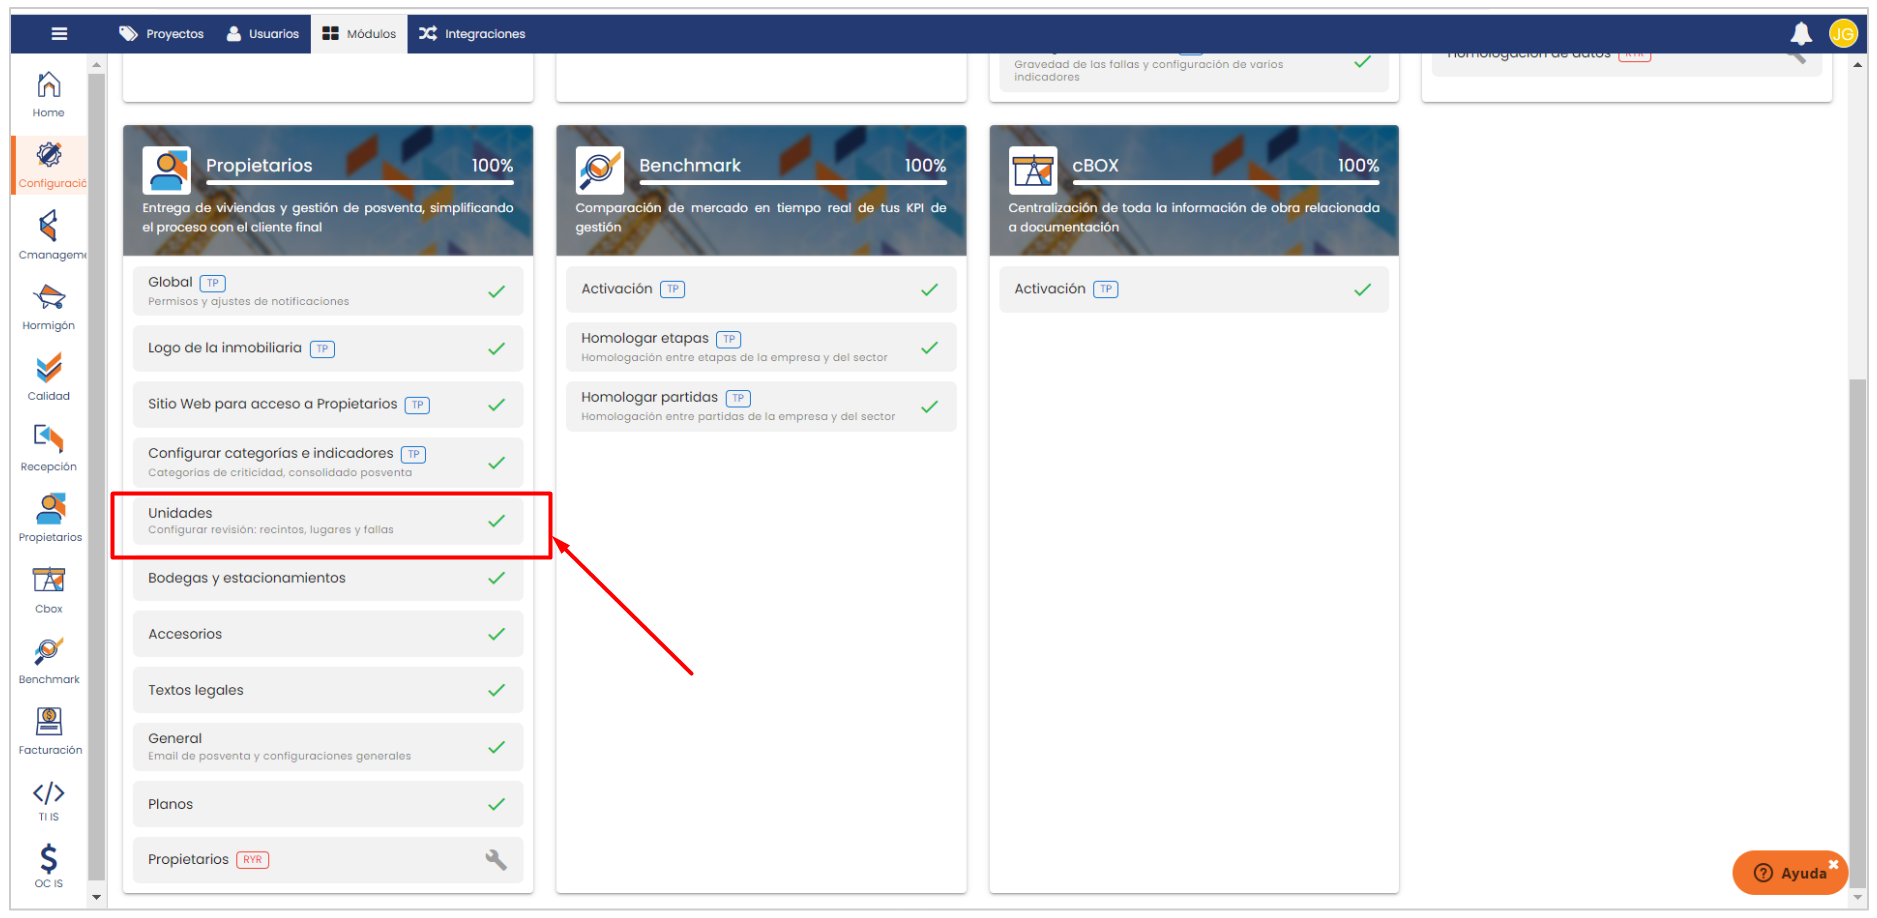Open the TI IS code icon
Image resolution: width=1877 pixels, height=918 pixels.
48,800
